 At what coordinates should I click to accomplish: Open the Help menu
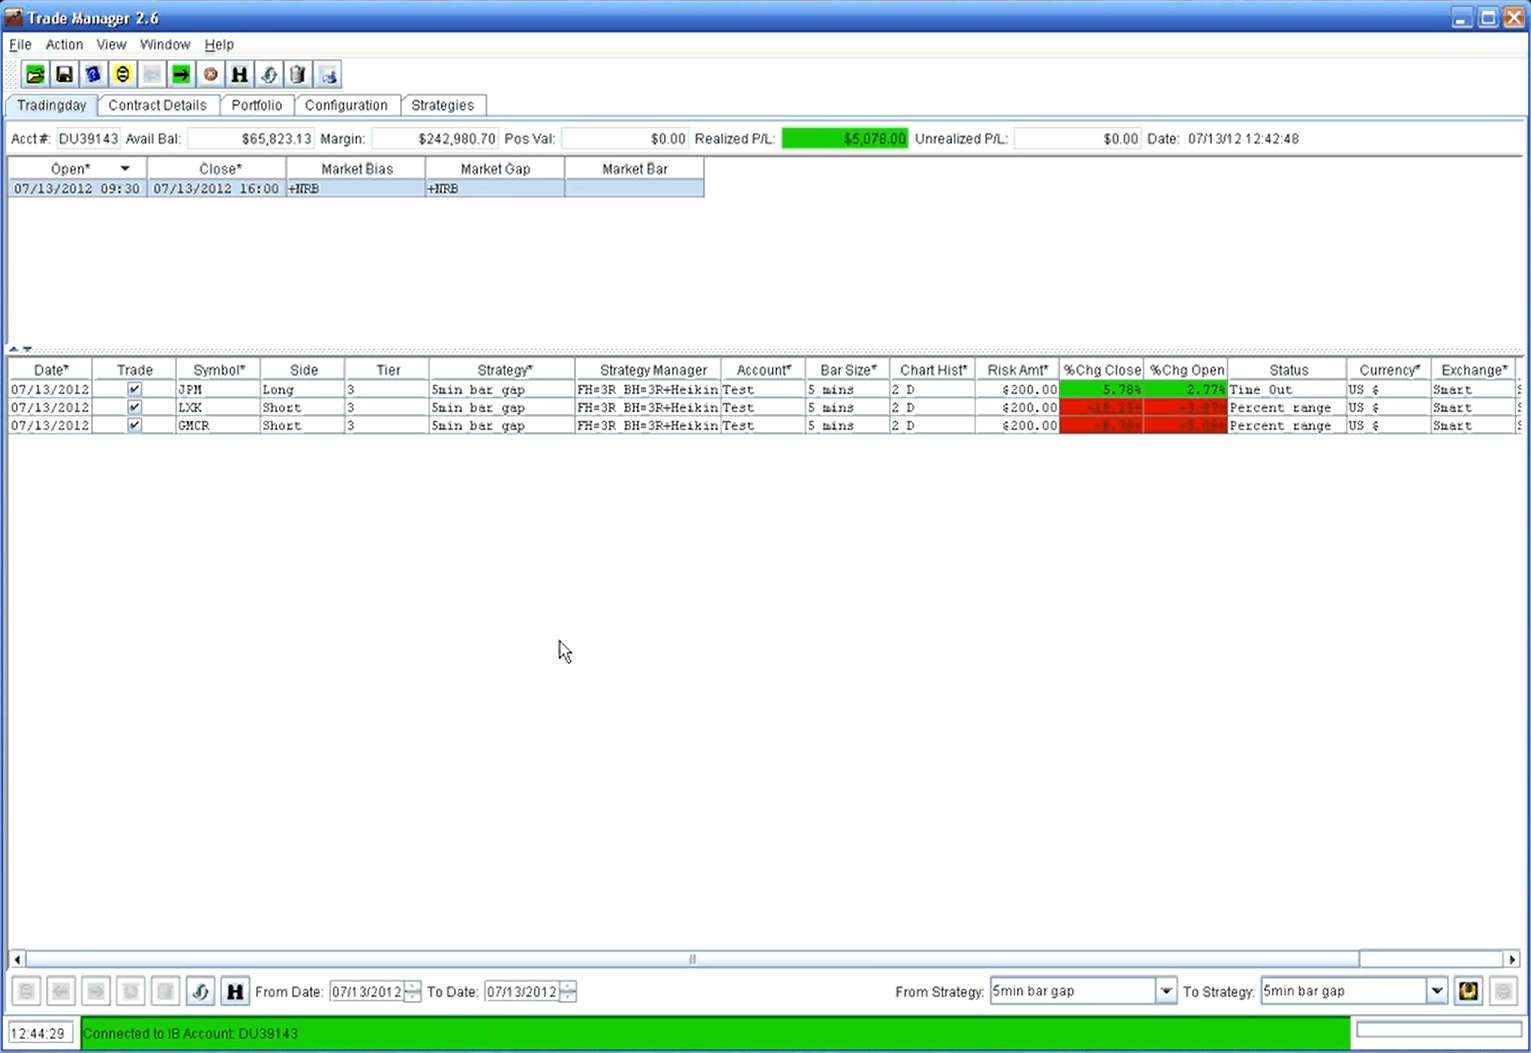pos(219,45)
